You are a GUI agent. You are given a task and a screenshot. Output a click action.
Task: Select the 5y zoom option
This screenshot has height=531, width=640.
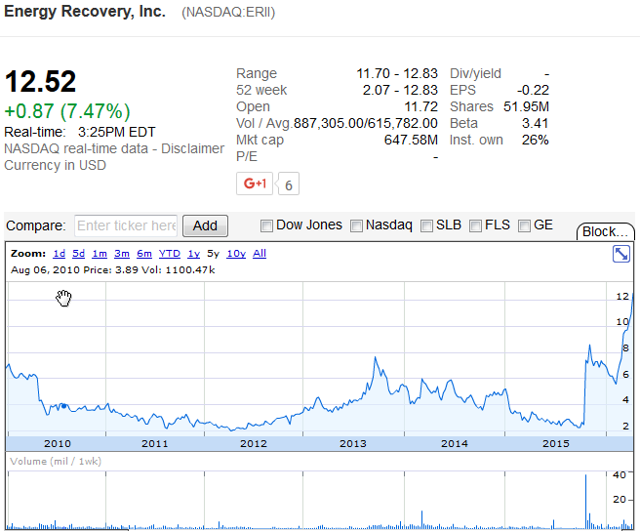coord(213,254)
